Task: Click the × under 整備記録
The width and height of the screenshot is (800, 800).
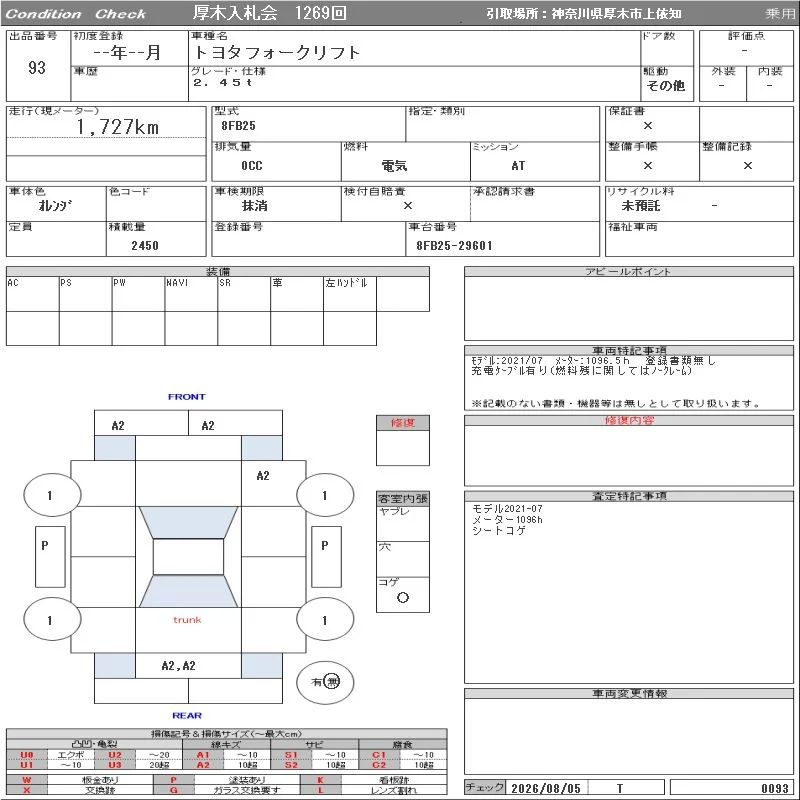Action: tap(747, 166)
